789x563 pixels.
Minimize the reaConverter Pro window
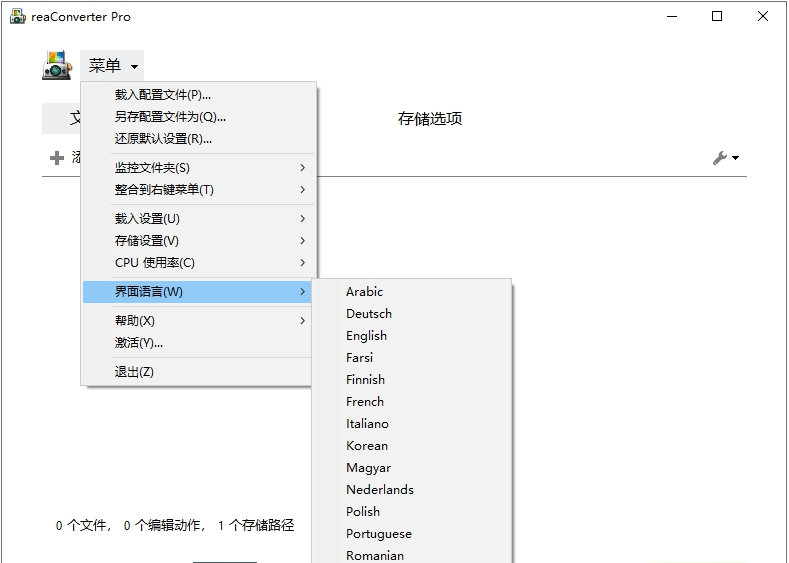672,16
